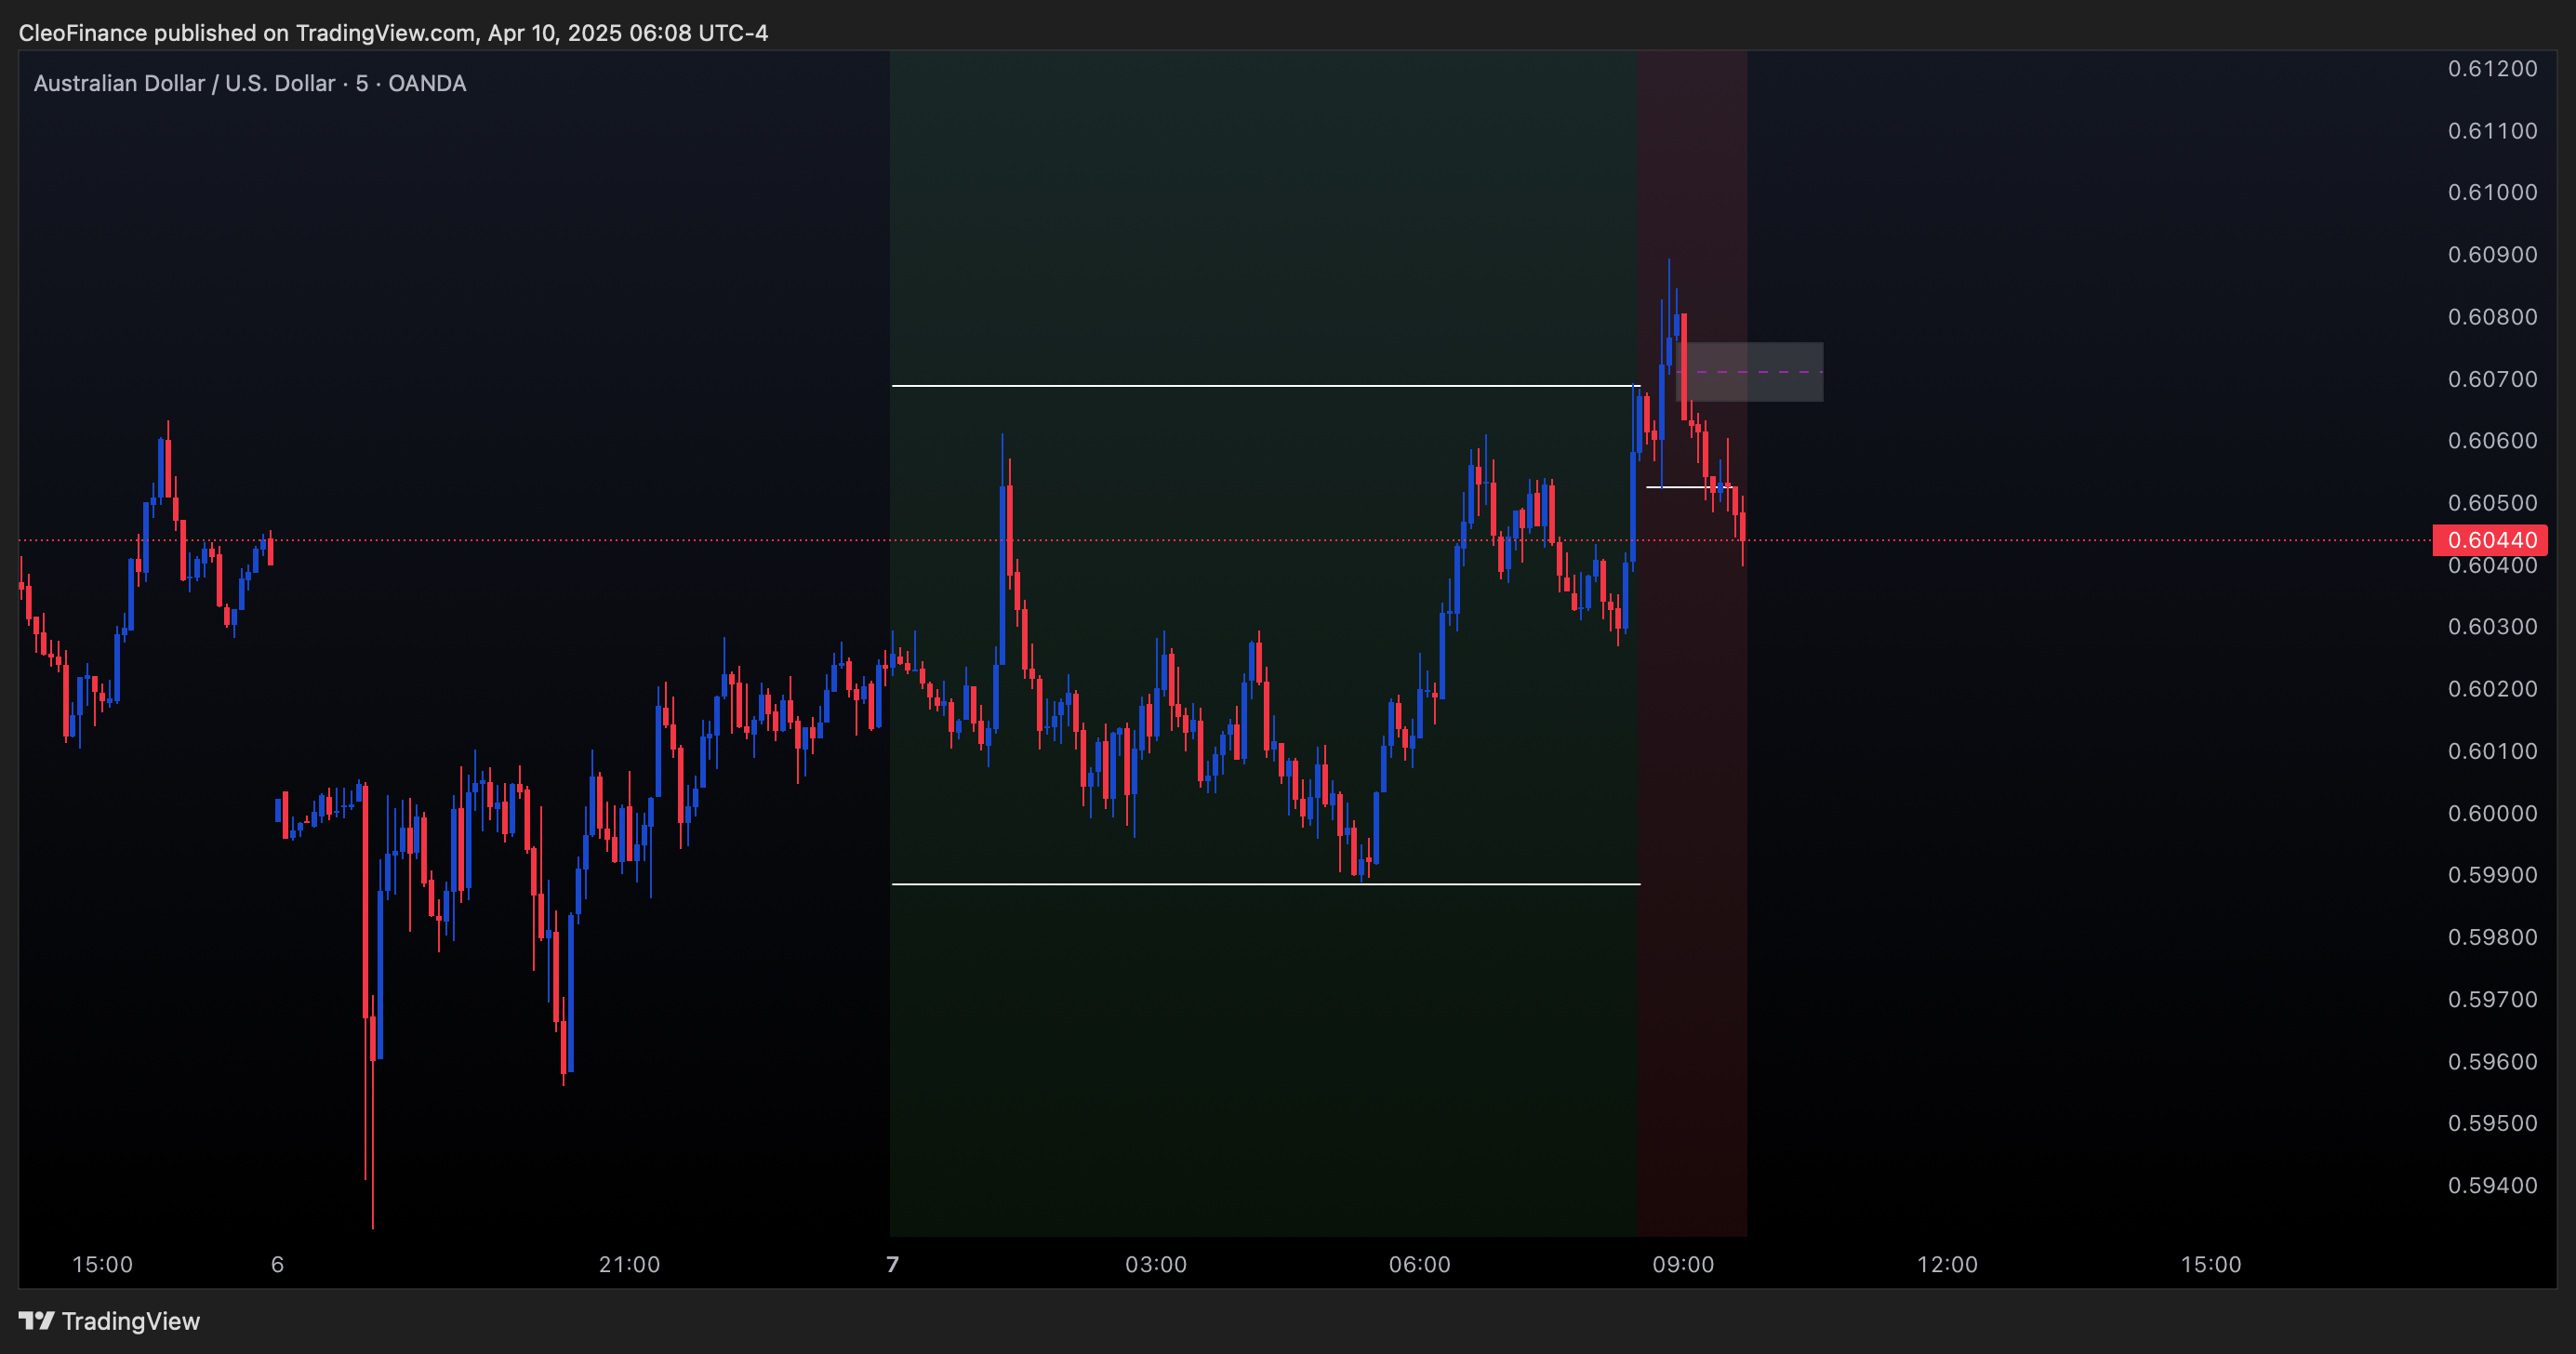The image size is (2576, 1354).
Task: Click the 0.61200 price axis label
Action: coord(2492,69)
